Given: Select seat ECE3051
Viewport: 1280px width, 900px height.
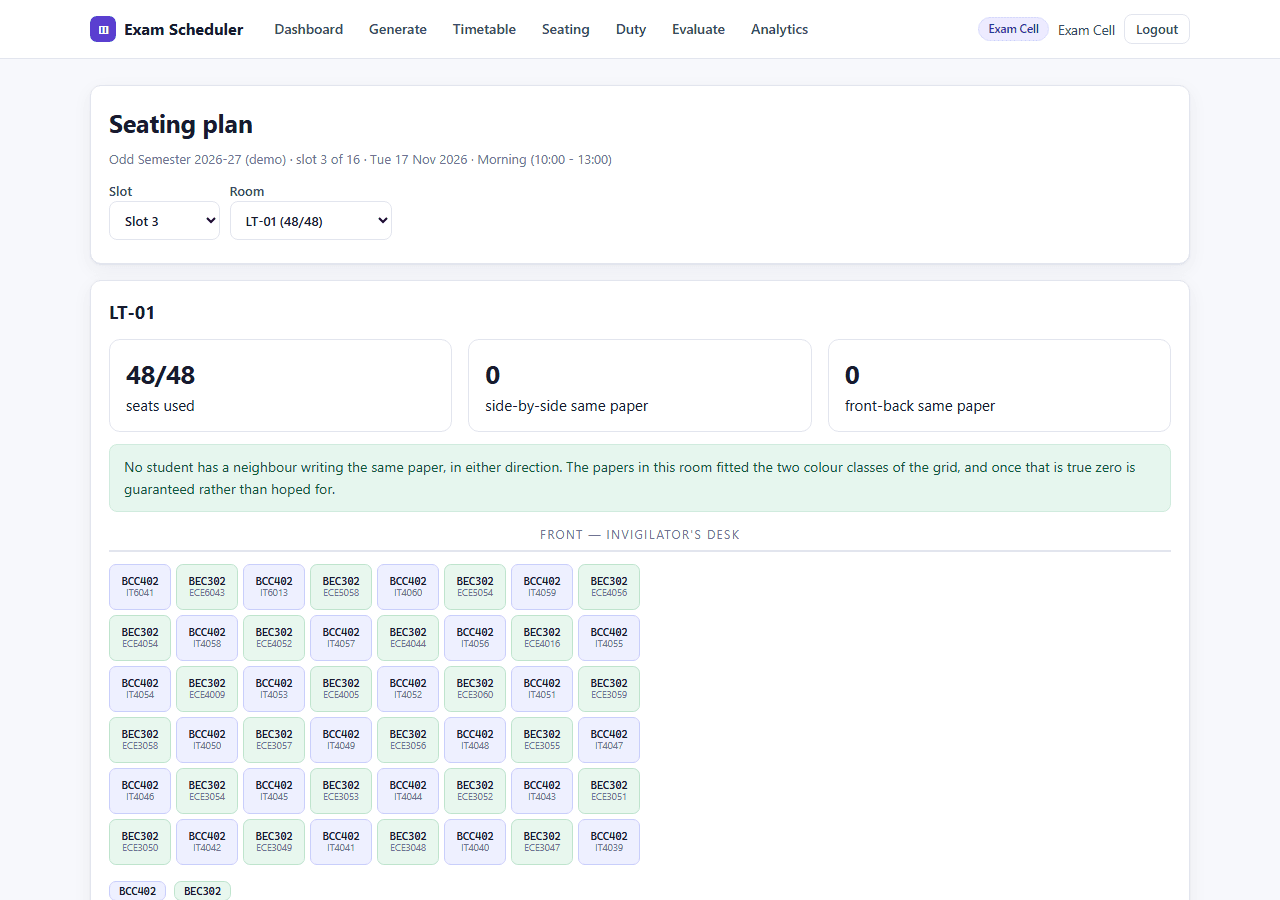Looking at the screenshot, I should click(609, 791).
